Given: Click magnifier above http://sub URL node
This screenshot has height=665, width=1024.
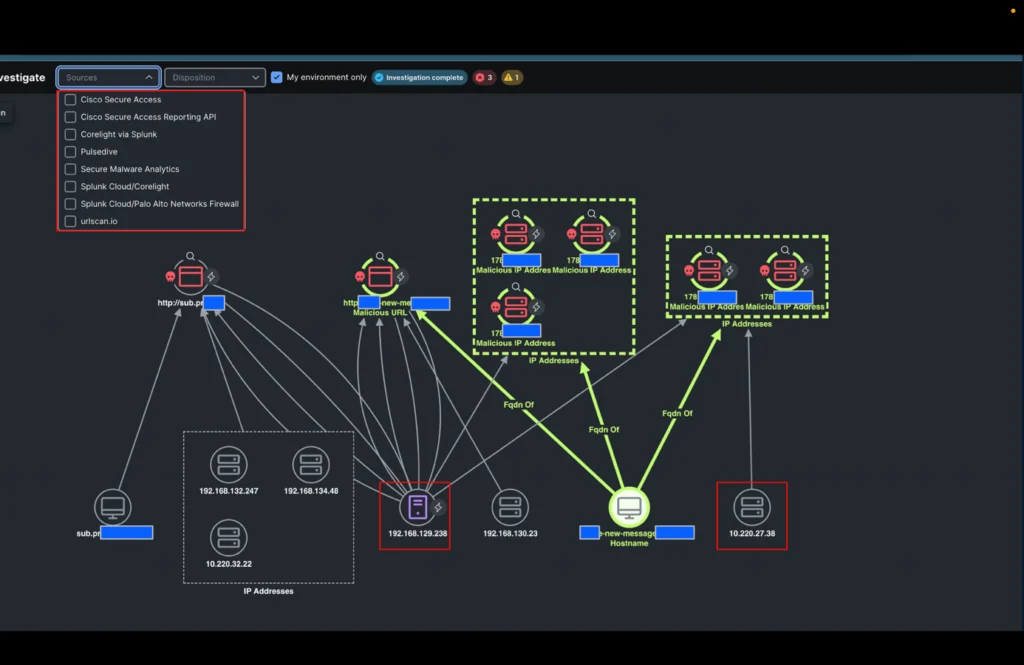Looking at the screenshot, I should tap(191, 256).
